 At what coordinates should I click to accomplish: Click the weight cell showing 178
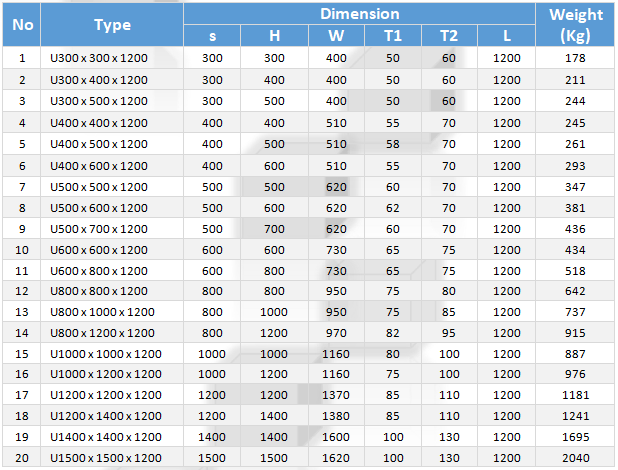point(576,58)
